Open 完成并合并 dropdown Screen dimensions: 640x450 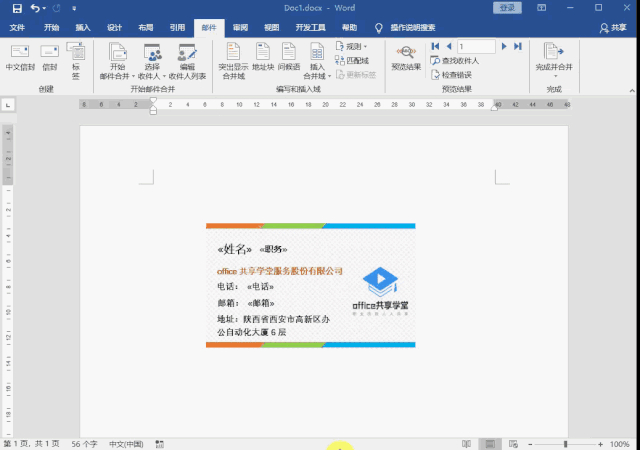tap(554, 60)
